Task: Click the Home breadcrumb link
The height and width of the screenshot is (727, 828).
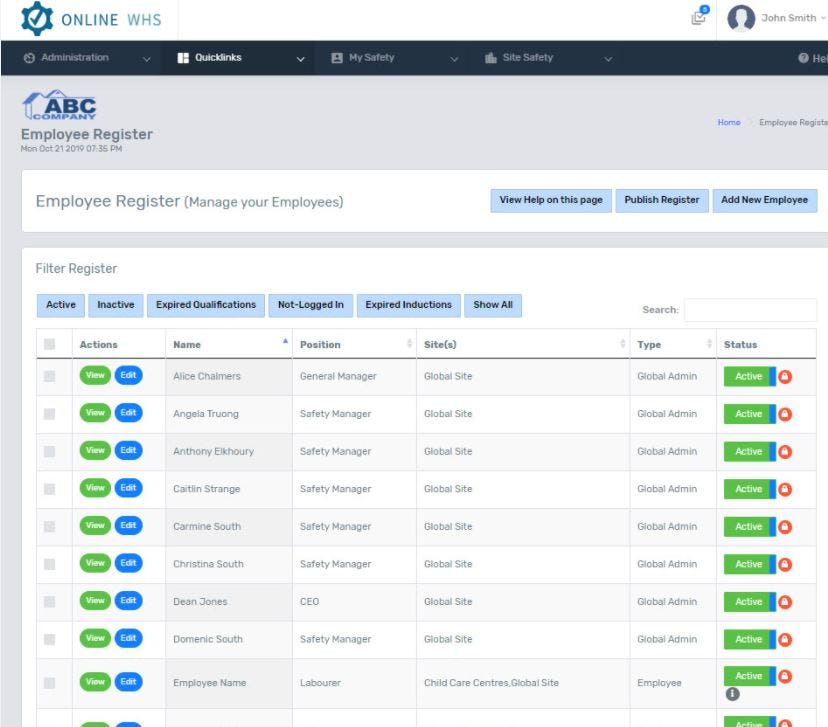Action: click(731, 122)
